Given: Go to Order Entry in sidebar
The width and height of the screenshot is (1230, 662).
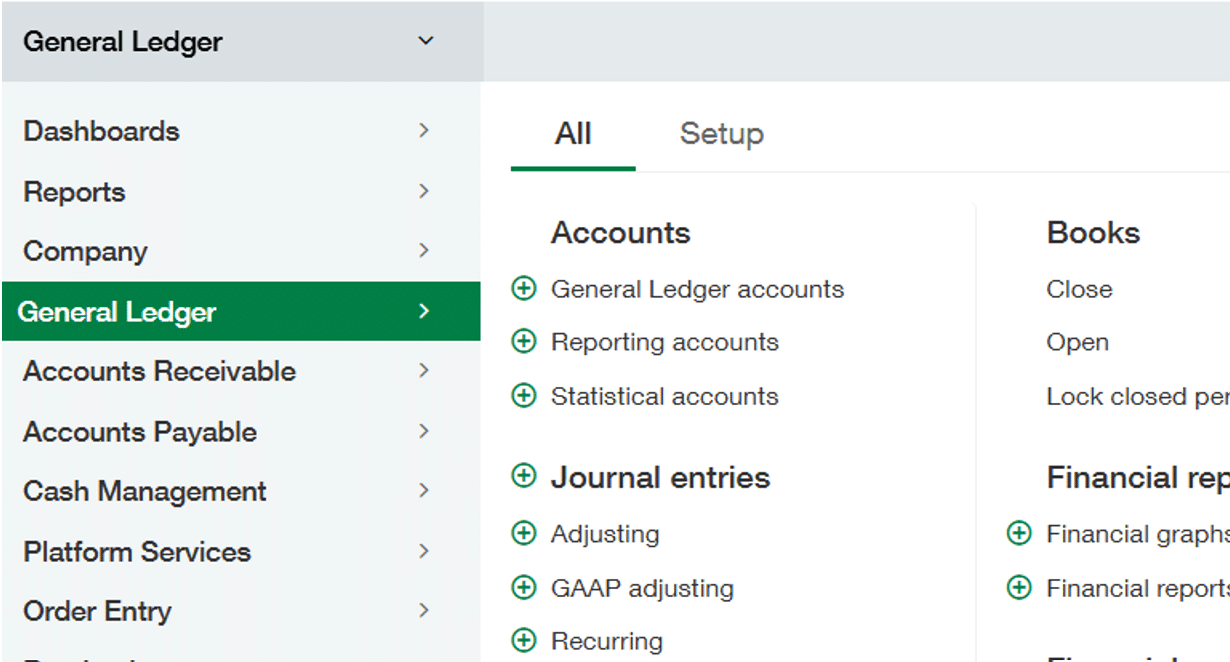Looking at the screenshot, I should tap(97, 611).
